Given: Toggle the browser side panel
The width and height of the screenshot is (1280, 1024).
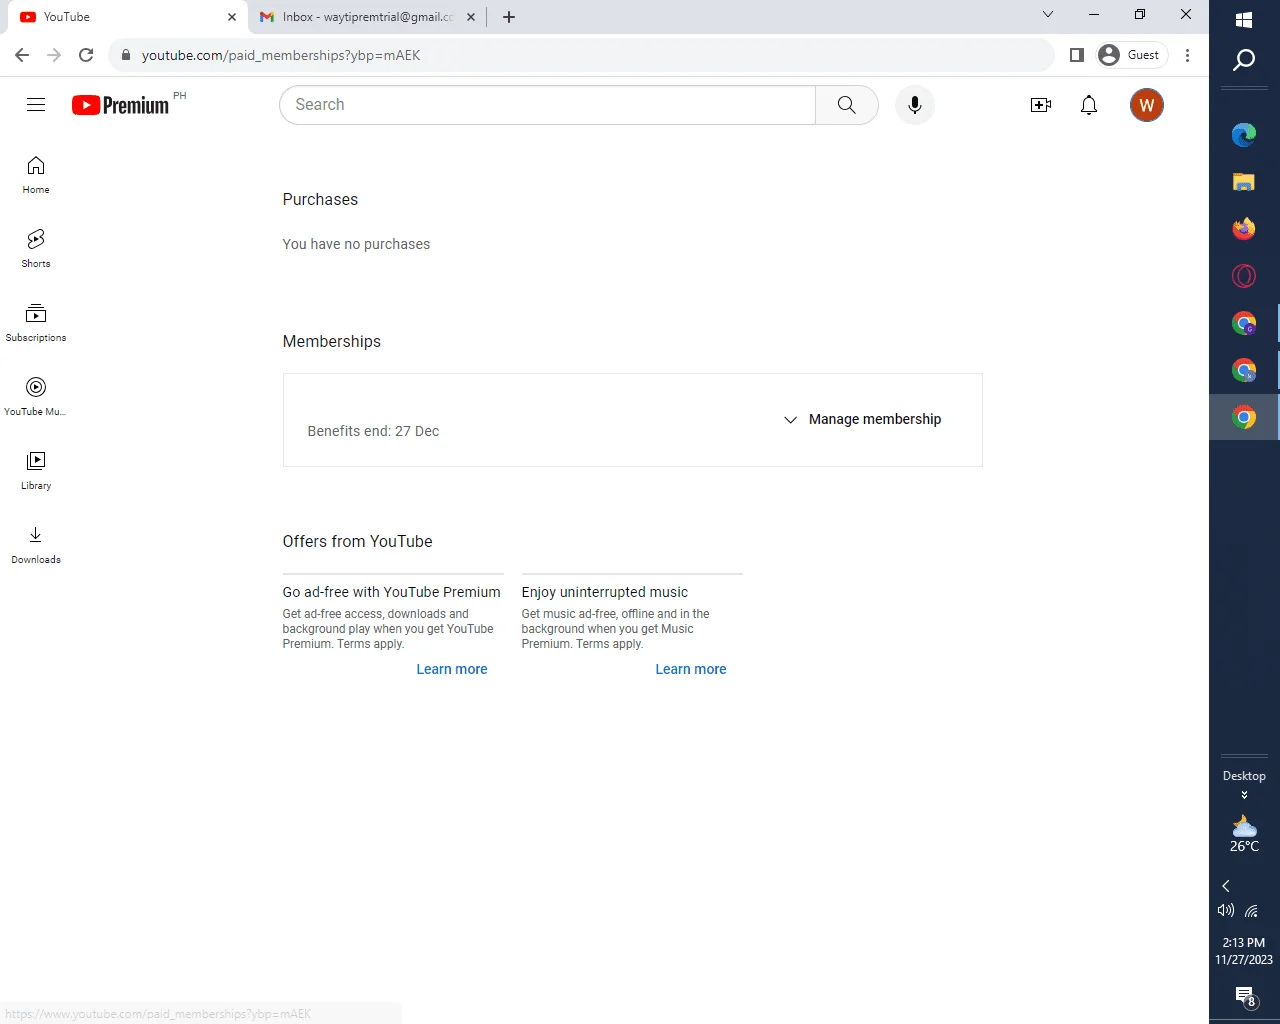Looking at the screenshot, I should pos(1077,55).
